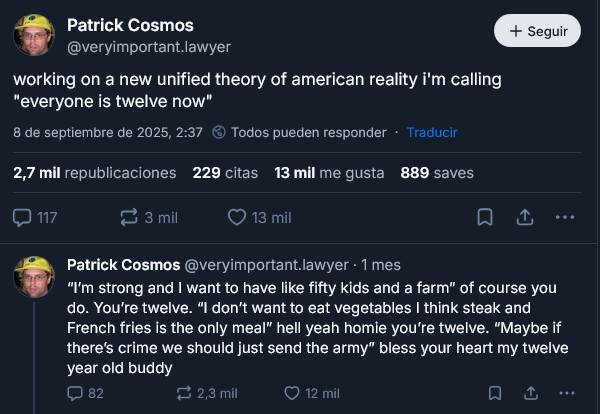View 2,7 mil republicaciones list
600x414 pixels.
95,173
